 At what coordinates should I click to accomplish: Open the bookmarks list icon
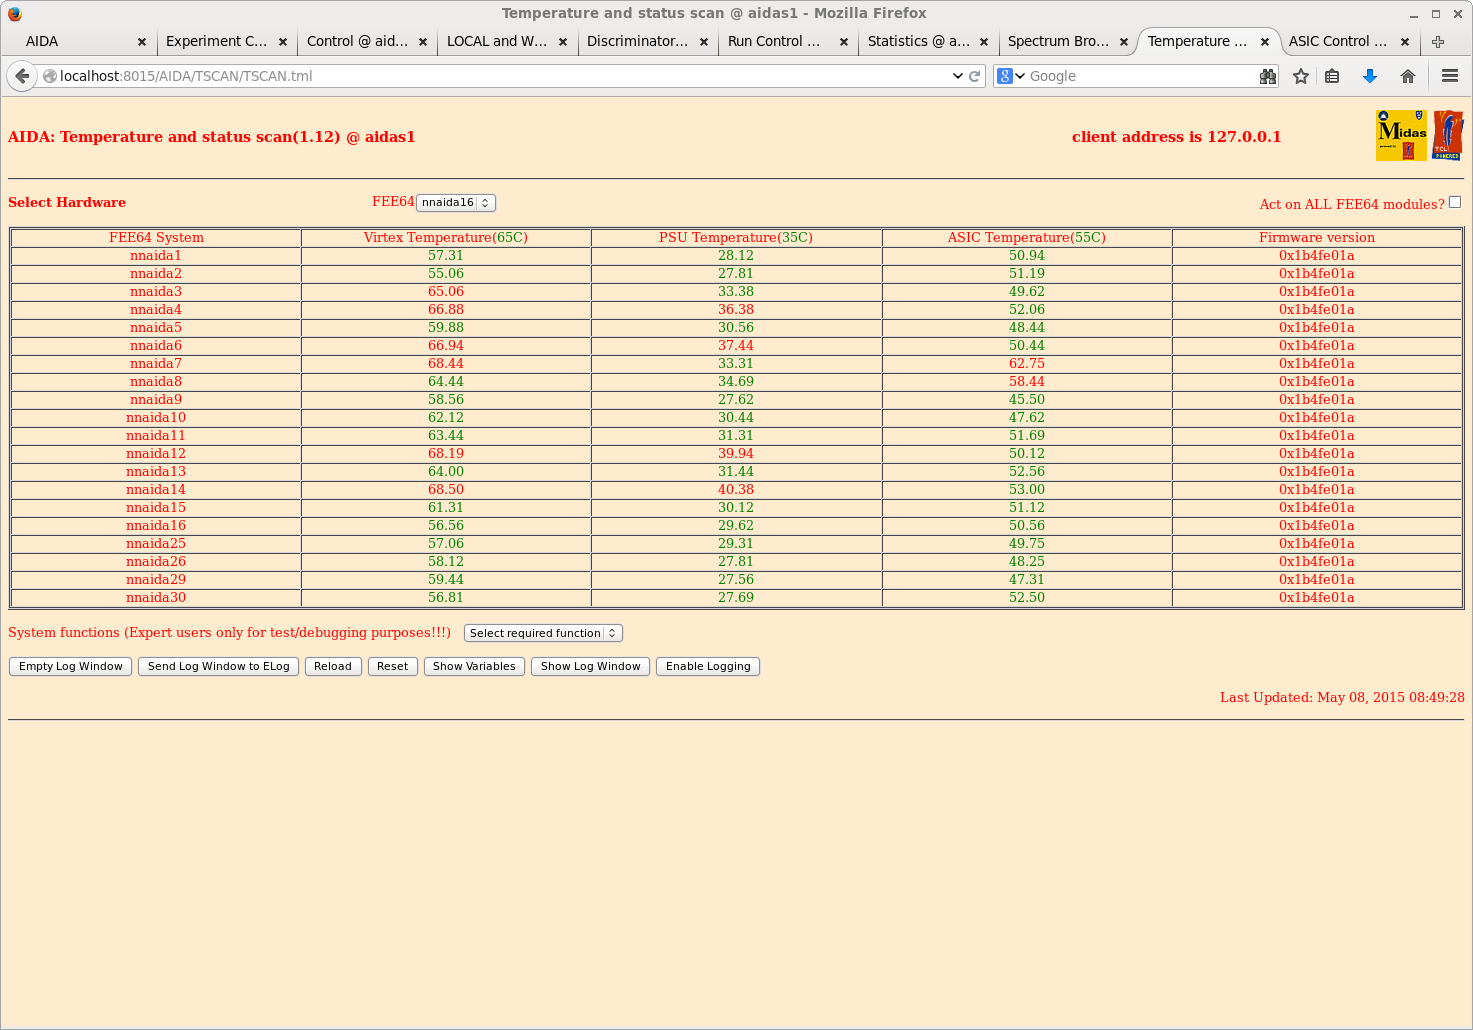pyautogui.click(x=1332, y=76)
